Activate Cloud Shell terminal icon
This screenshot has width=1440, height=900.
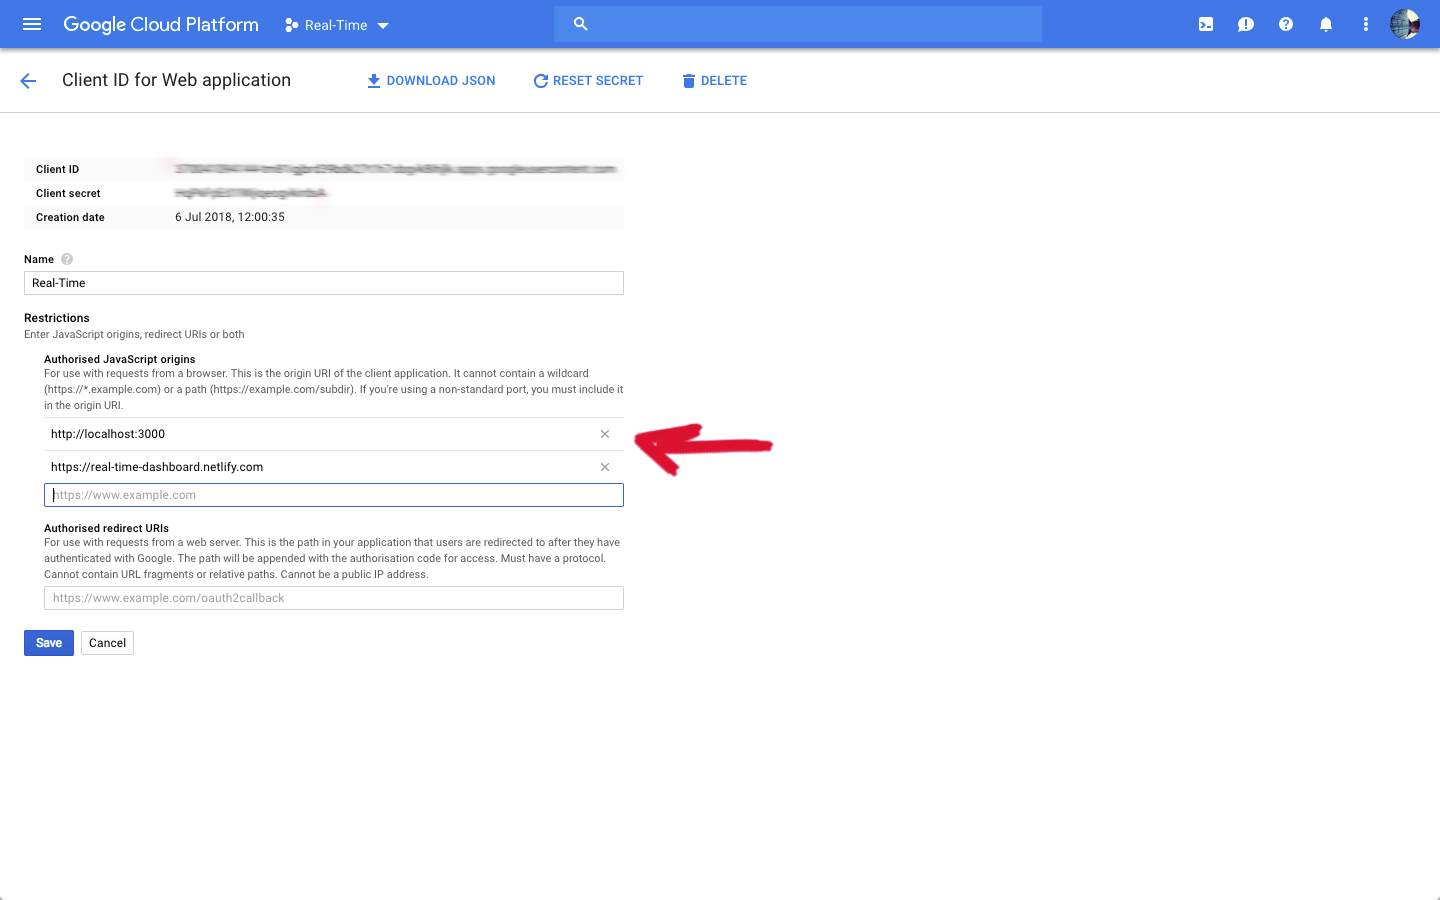pos(1206,24)
